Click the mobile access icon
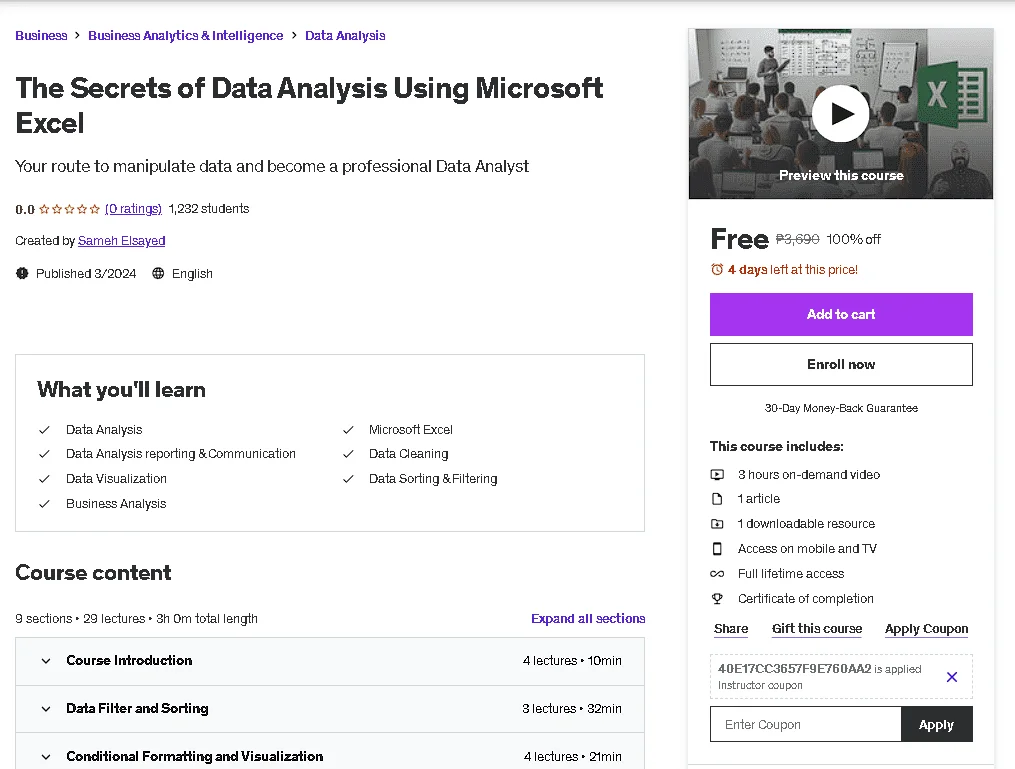The image size is (1015, 769). pyautogui.click(x=717, y=549)
